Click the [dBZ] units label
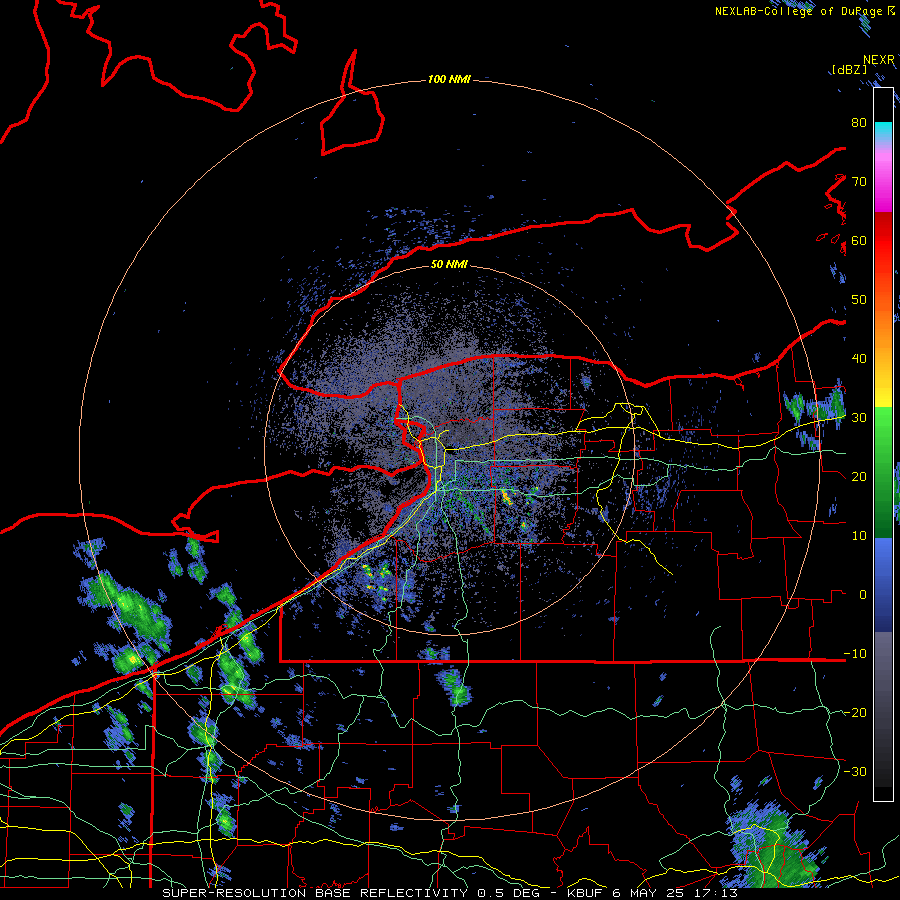 click(849, 69)
